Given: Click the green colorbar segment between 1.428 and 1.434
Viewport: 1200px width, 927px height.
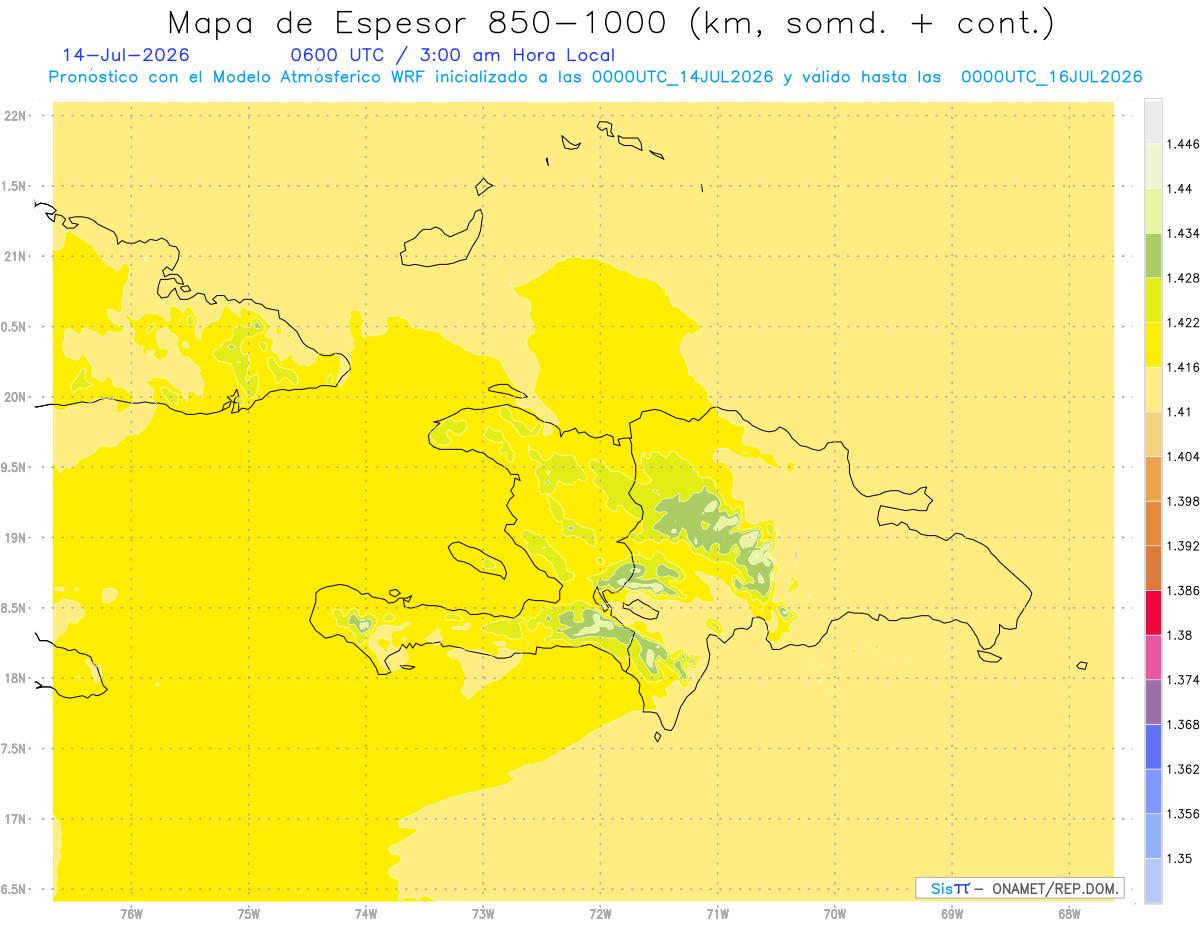Looking at the screenshot, I should click(1153, 255).
